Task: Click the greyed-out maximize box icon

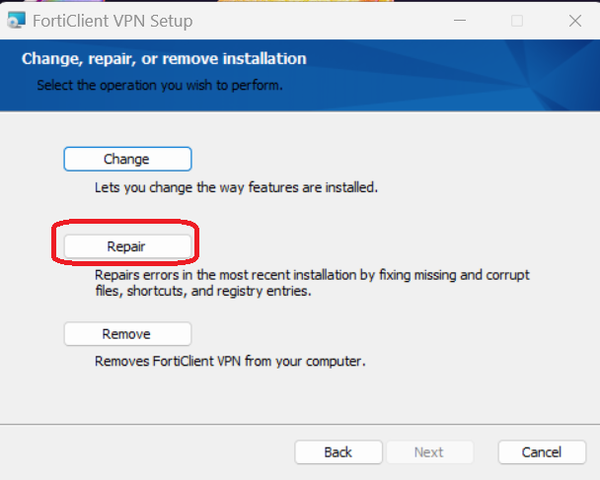Action: tap(517, 21)
